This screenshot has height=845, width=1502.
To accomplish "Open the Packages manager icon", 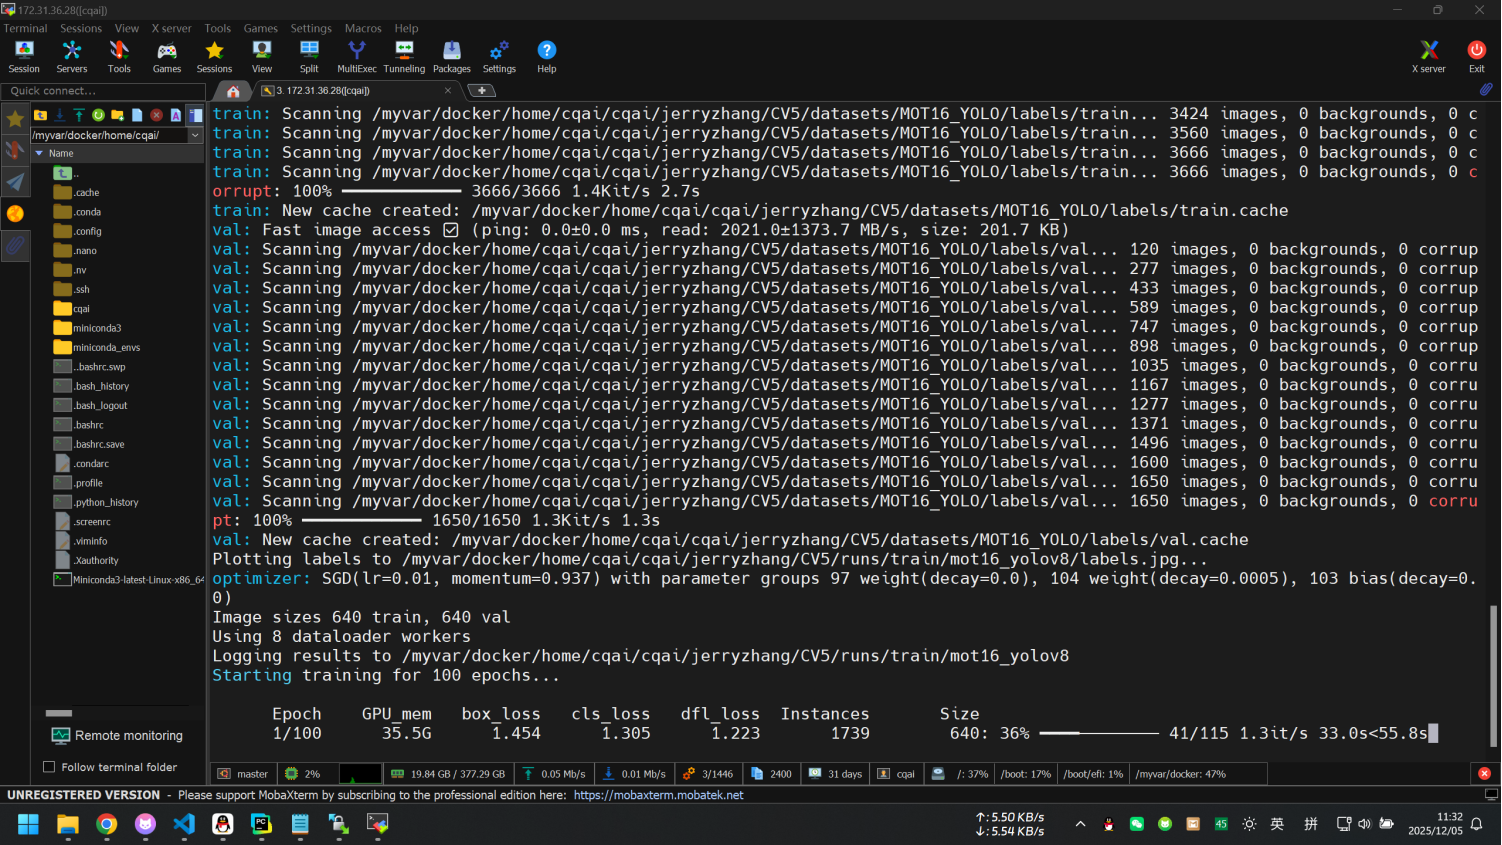I will pyautogui.click(x=451, y=56).
